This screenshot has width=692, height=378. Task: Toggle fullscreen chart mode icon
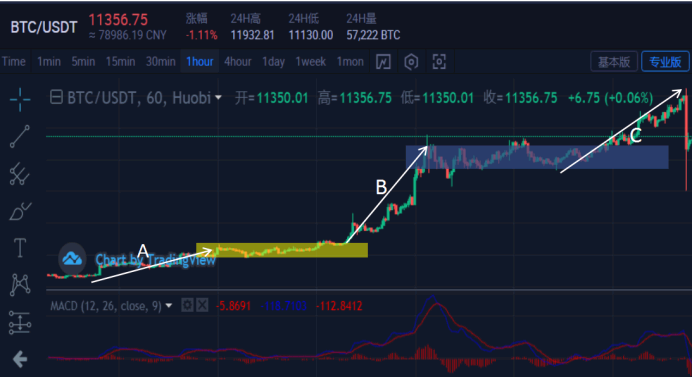[x=439, y=62]
